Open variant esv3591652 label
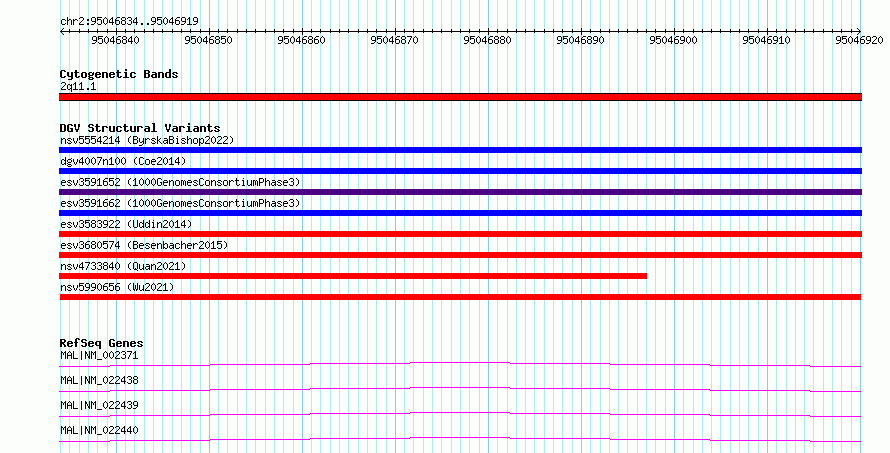This screenshot has height=453, width=890. [x=180, y=182]
